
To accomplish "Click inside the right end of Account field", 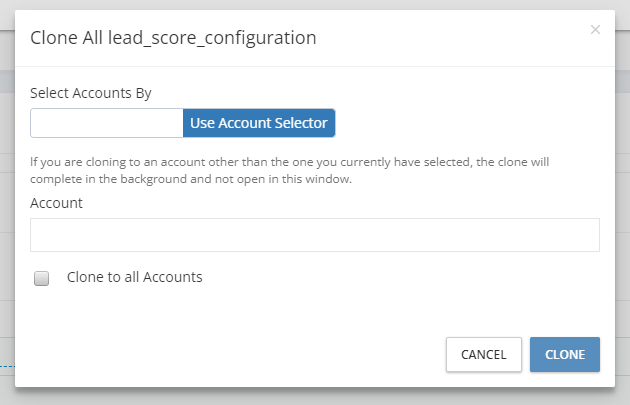I will click(579, 235).
